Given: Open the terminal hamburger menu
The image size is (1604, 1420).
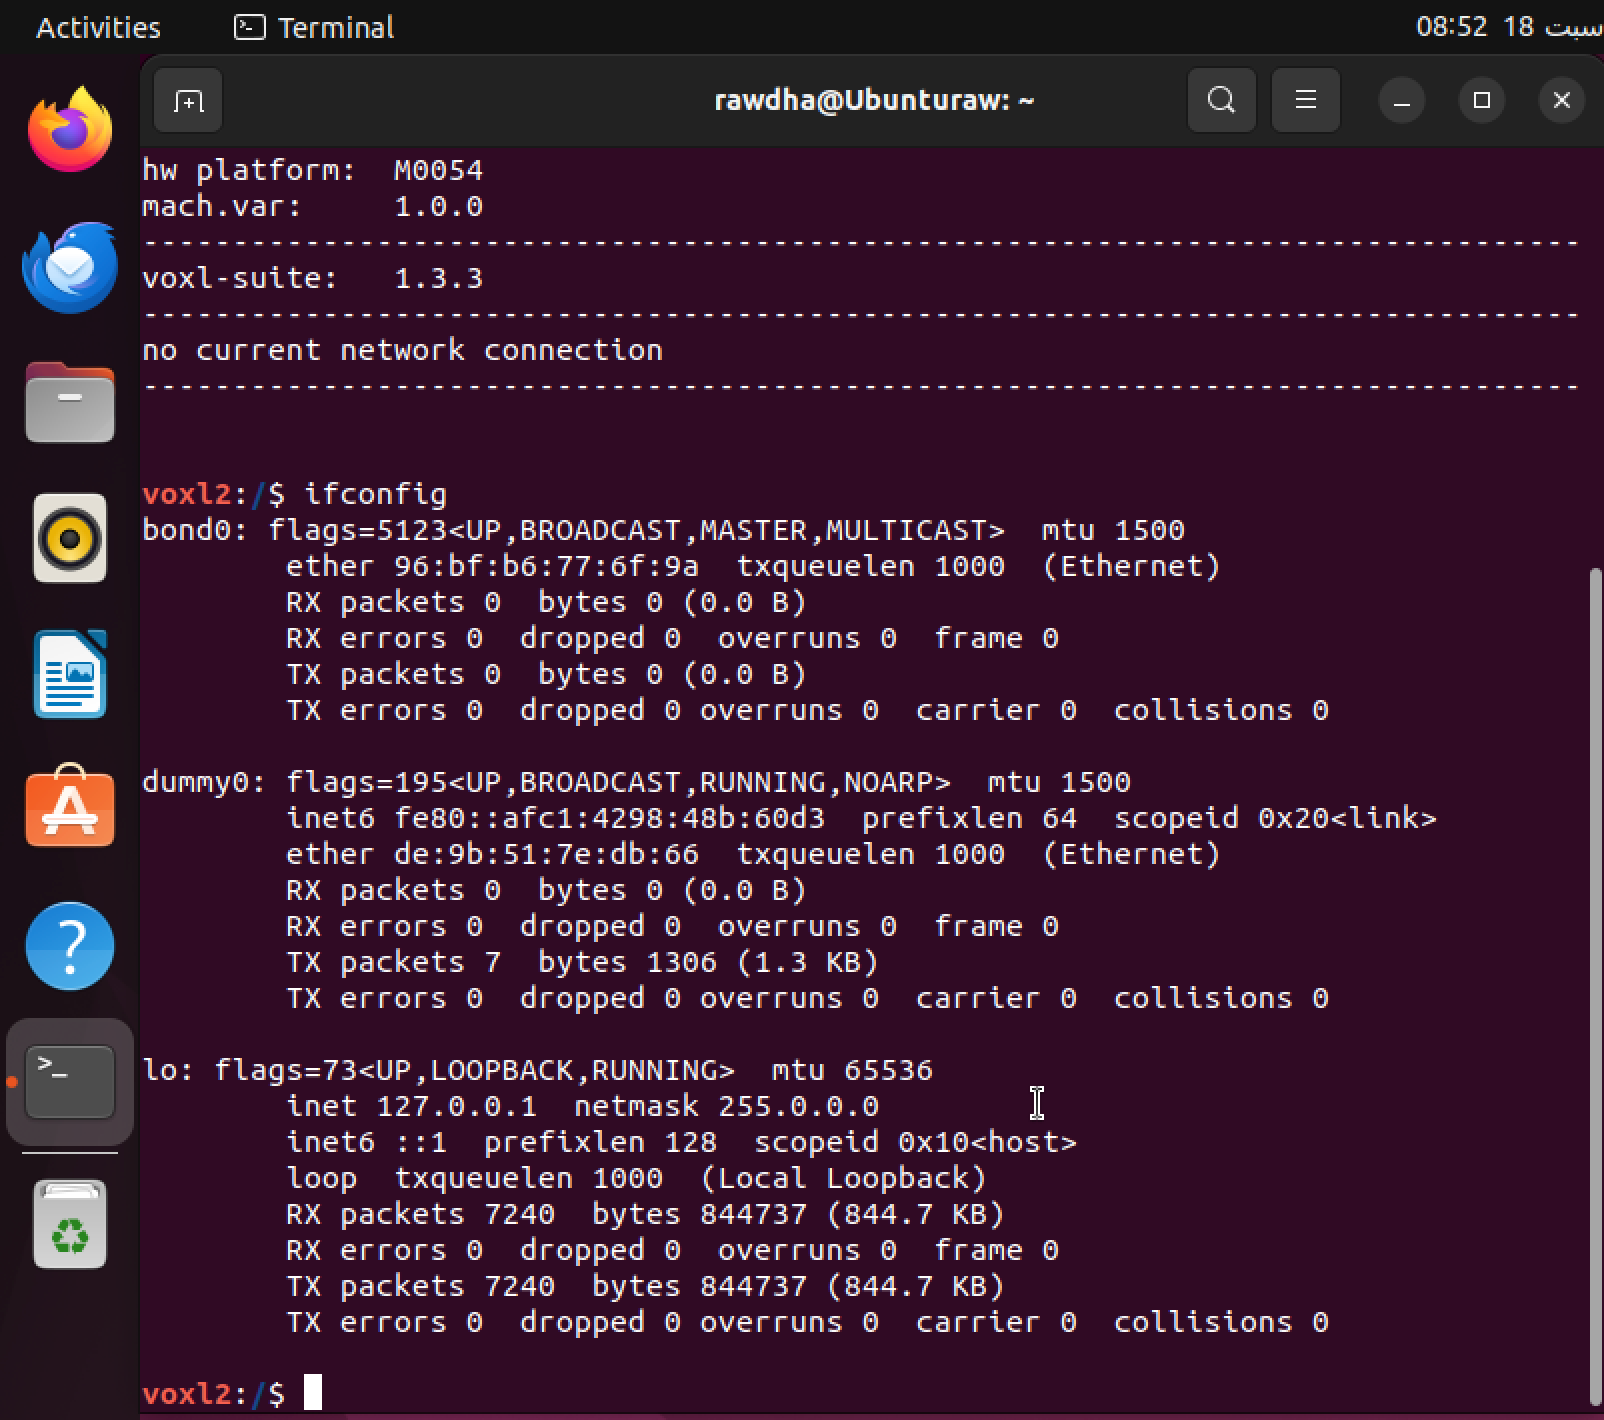Looking at the screenshot, I should coord(1305,100).
